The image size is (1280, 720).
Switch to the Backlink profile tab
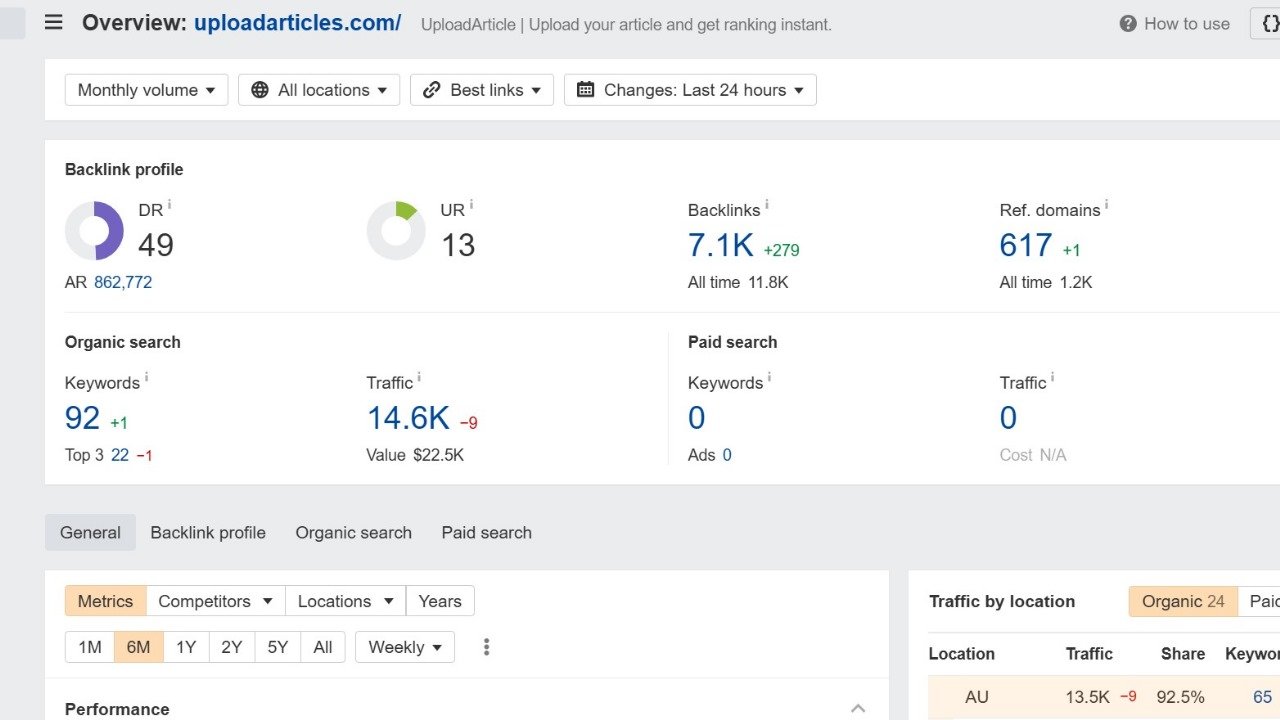pyautogui.click(x=208, y=533)
